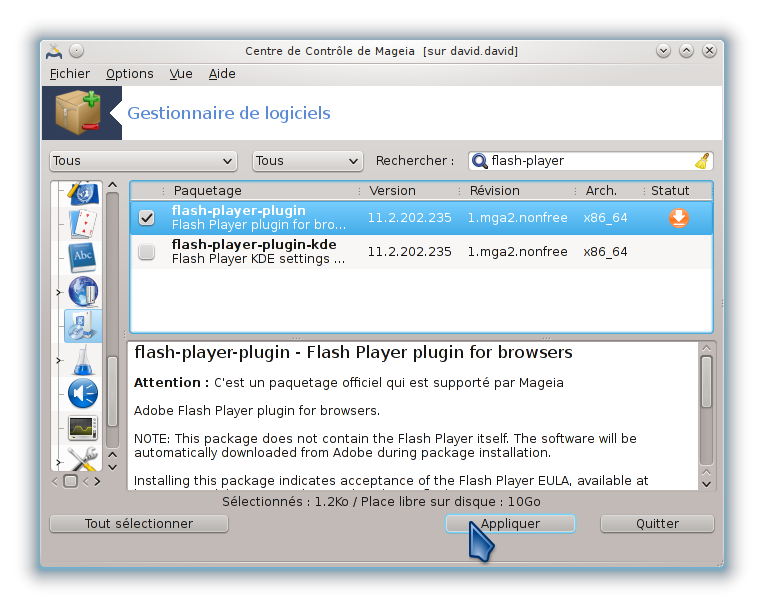Screen dimensions: 764x607
Task: Open the Options menu
Action: pos(130,74)
